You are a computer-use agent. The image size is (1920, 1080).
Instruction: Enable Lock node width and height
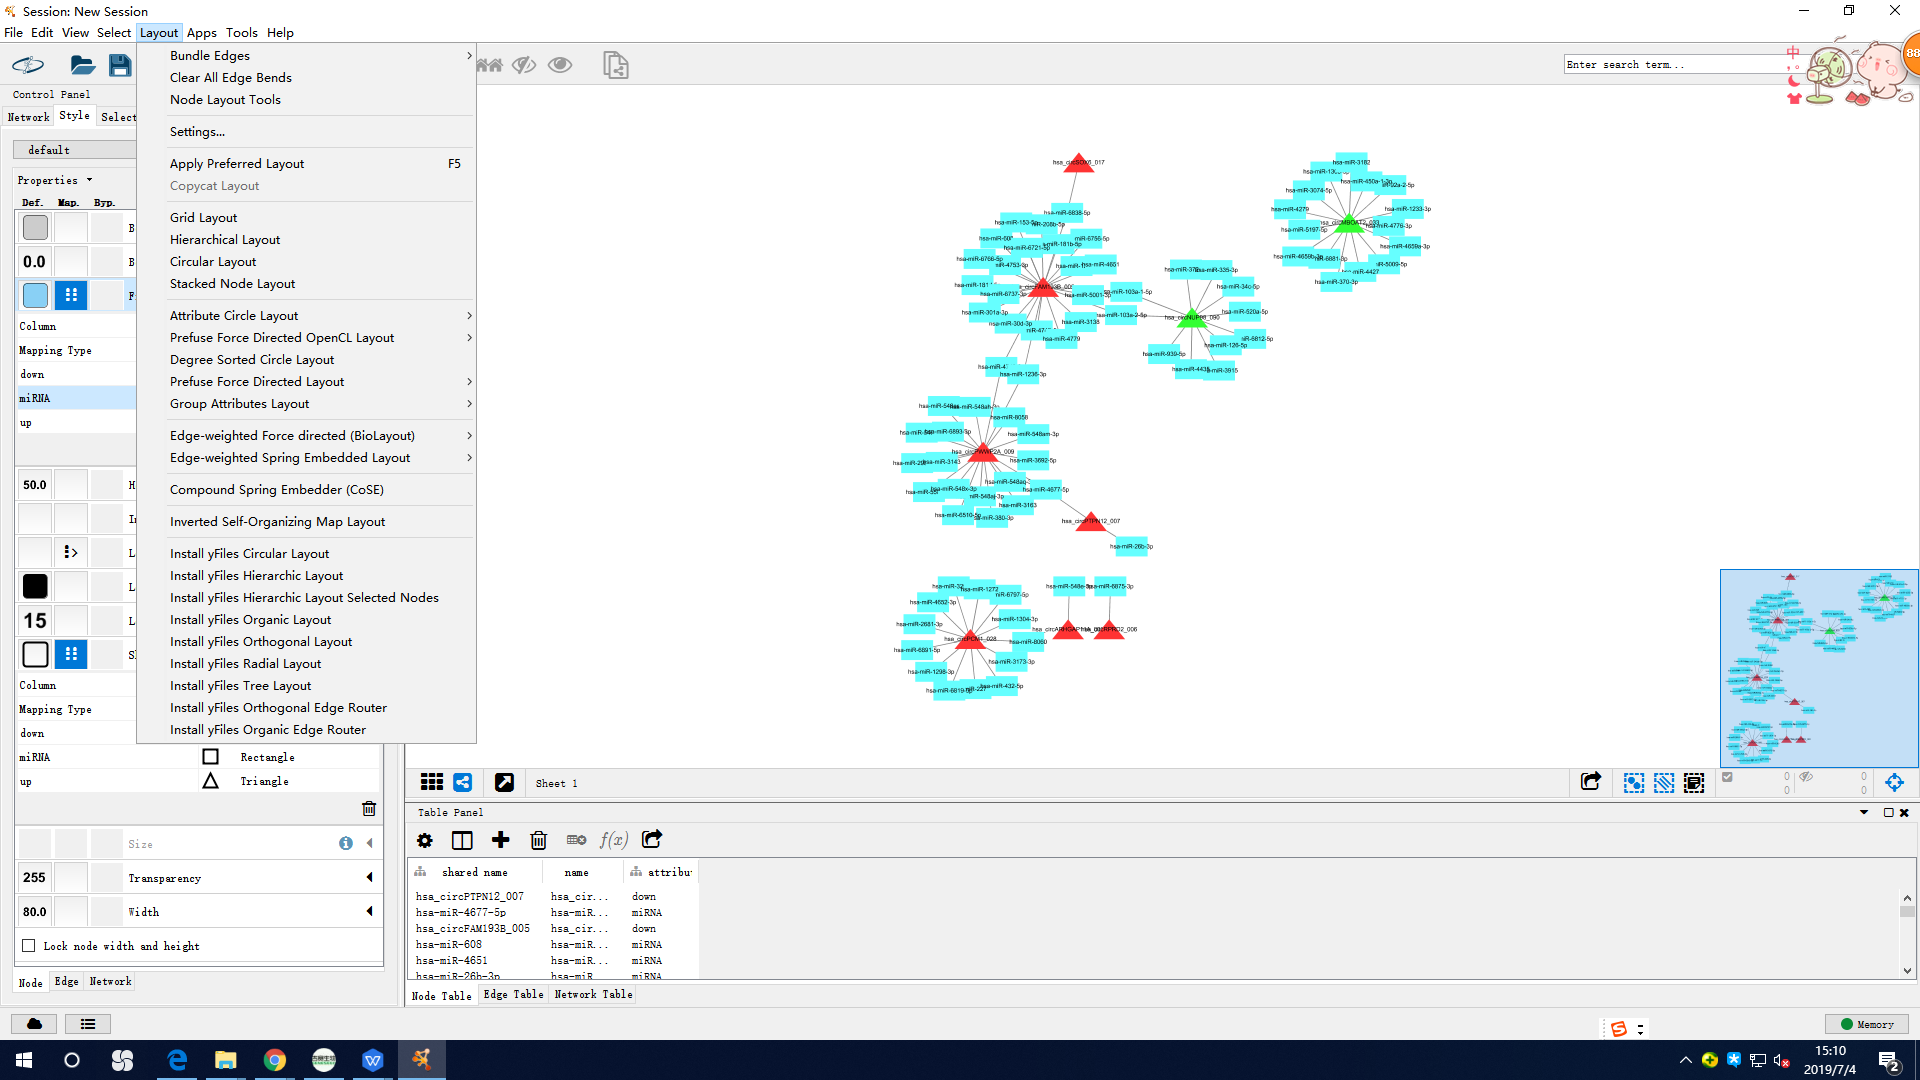point(29,946)
